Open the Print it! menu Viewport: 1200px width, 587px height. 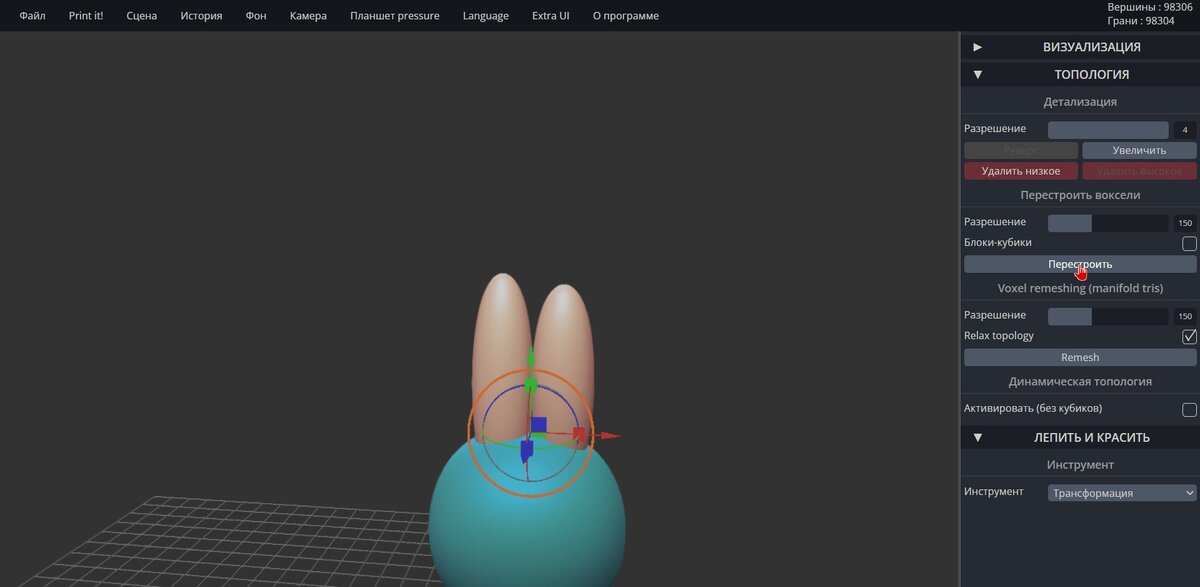tap(86, 16)
